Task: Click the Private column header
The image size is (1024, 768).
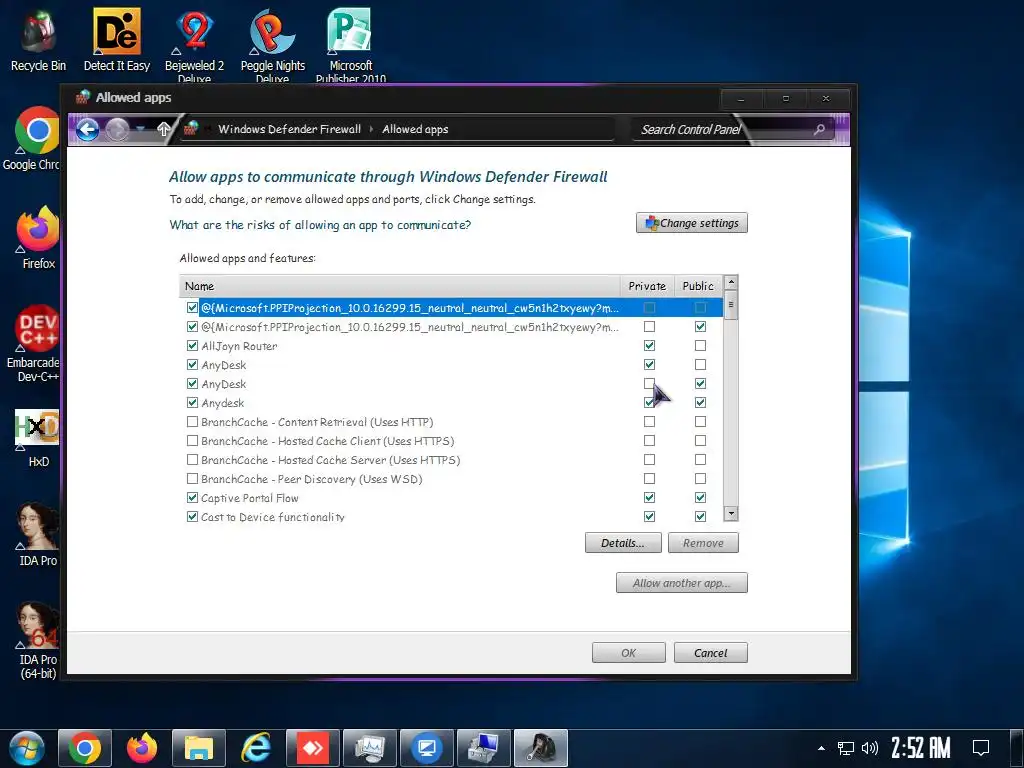Action: pos(647,286)
